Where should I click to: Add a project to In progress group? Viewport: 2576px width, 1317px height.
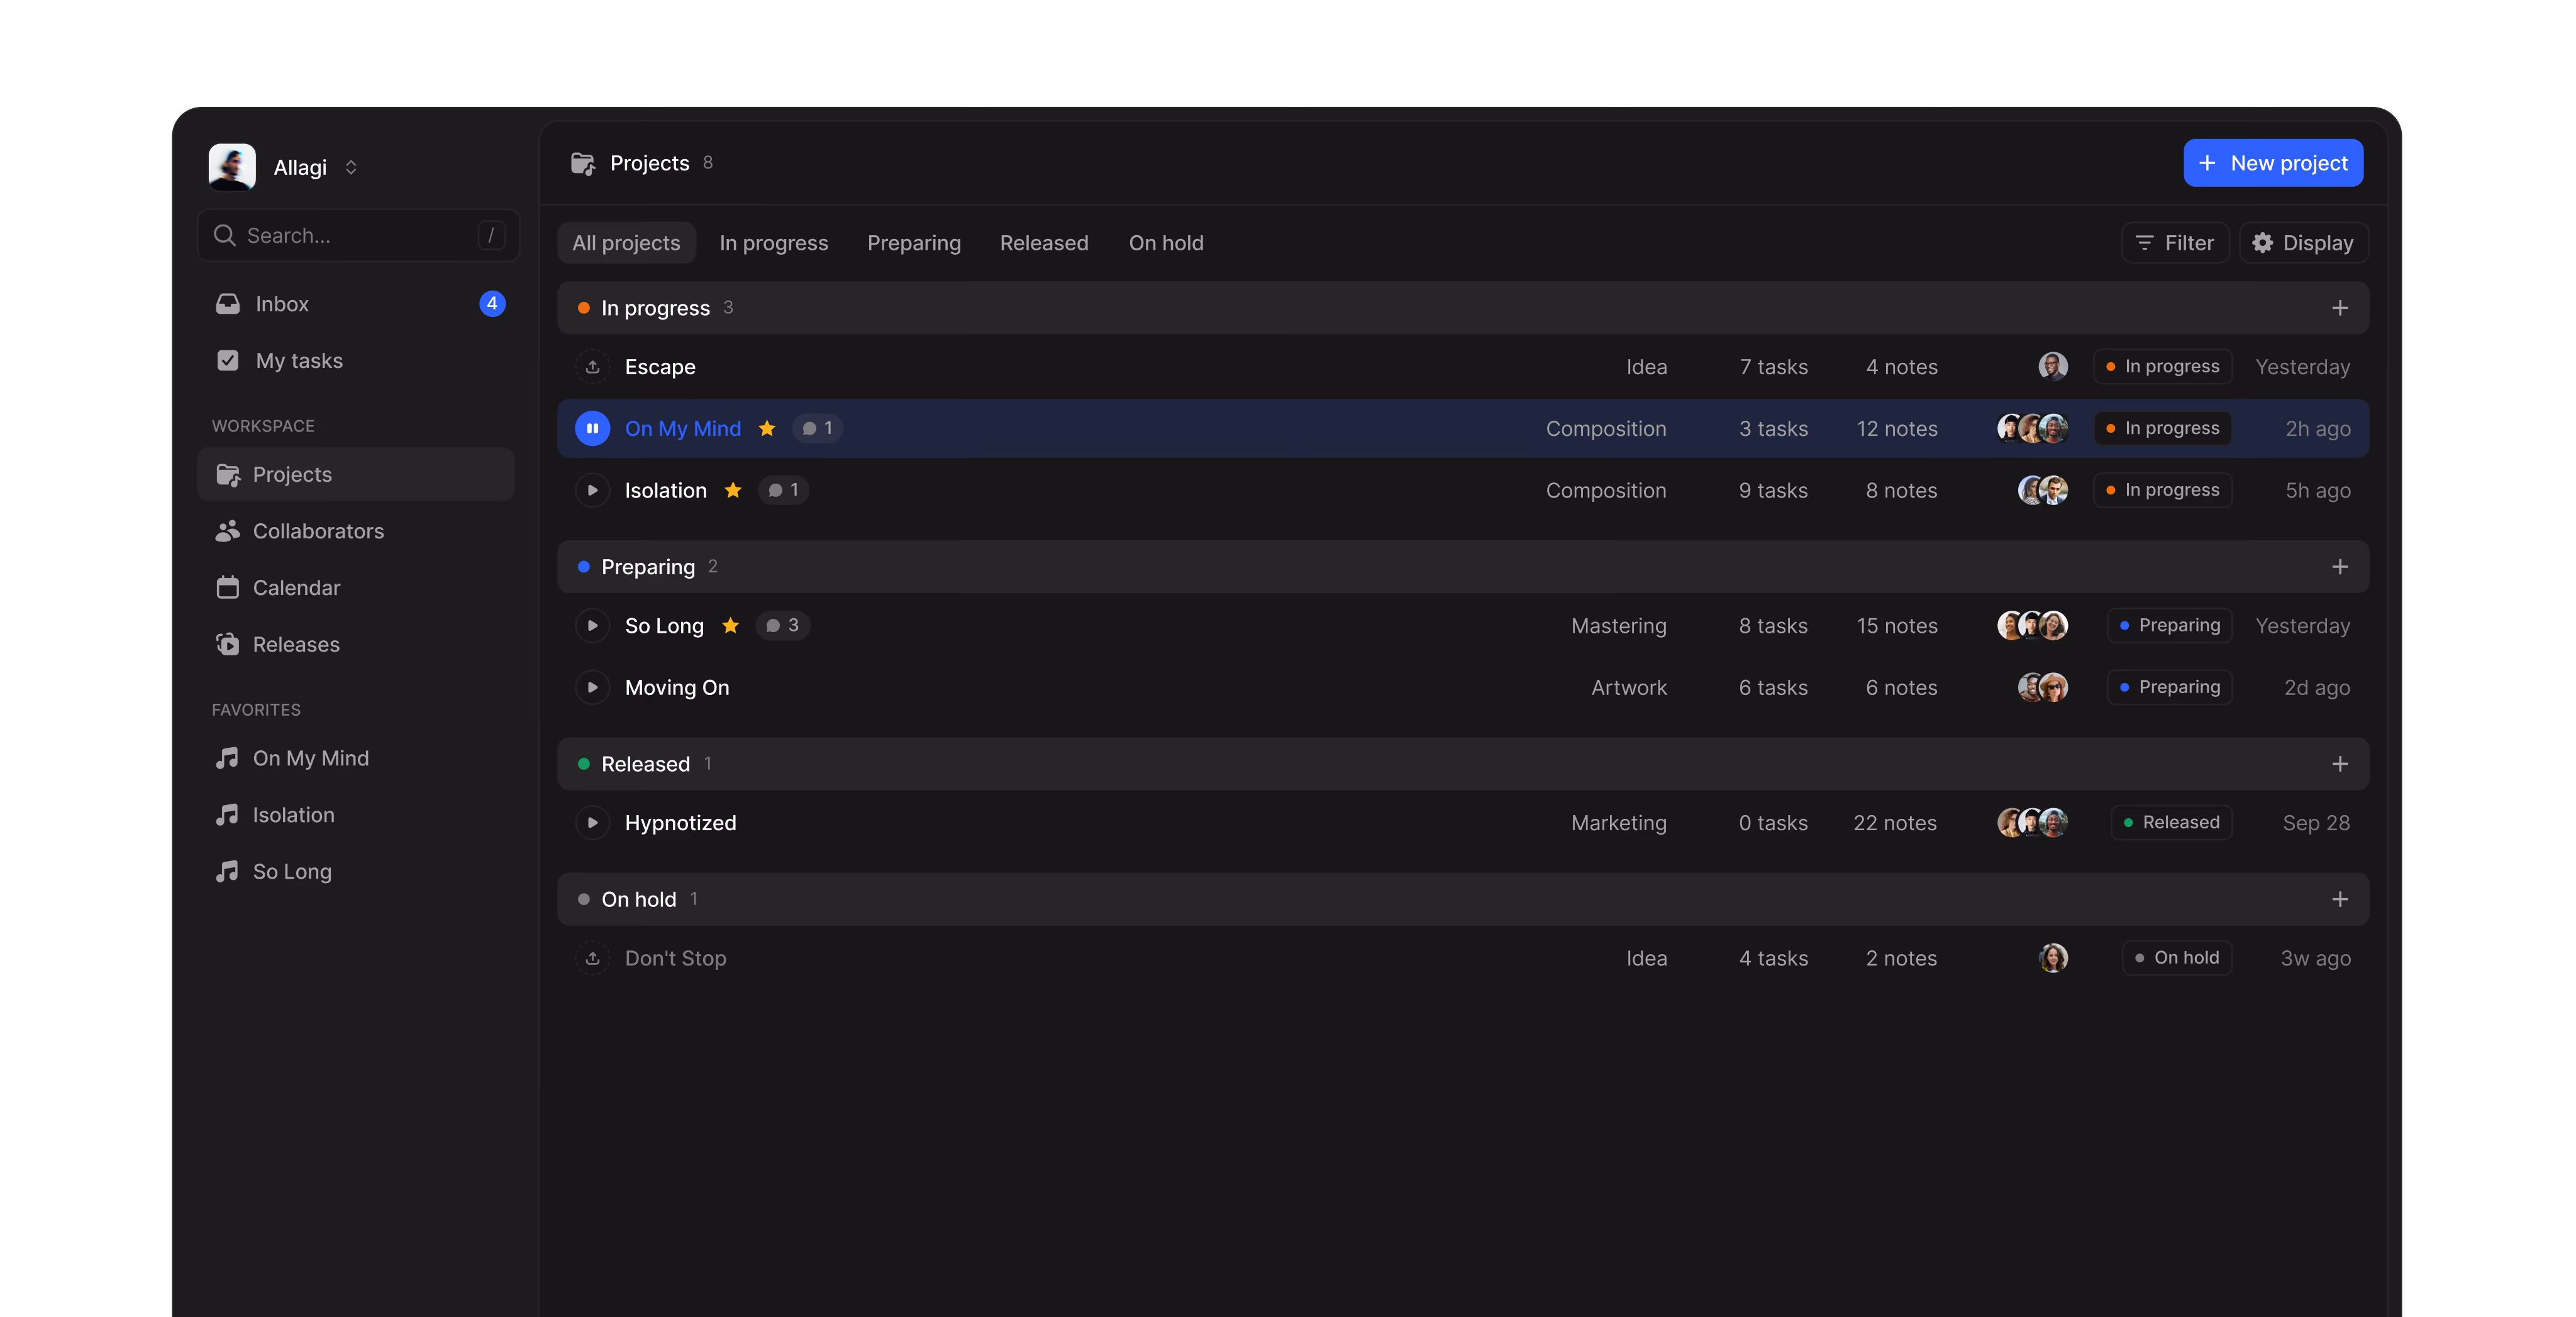coord(2340,308)
